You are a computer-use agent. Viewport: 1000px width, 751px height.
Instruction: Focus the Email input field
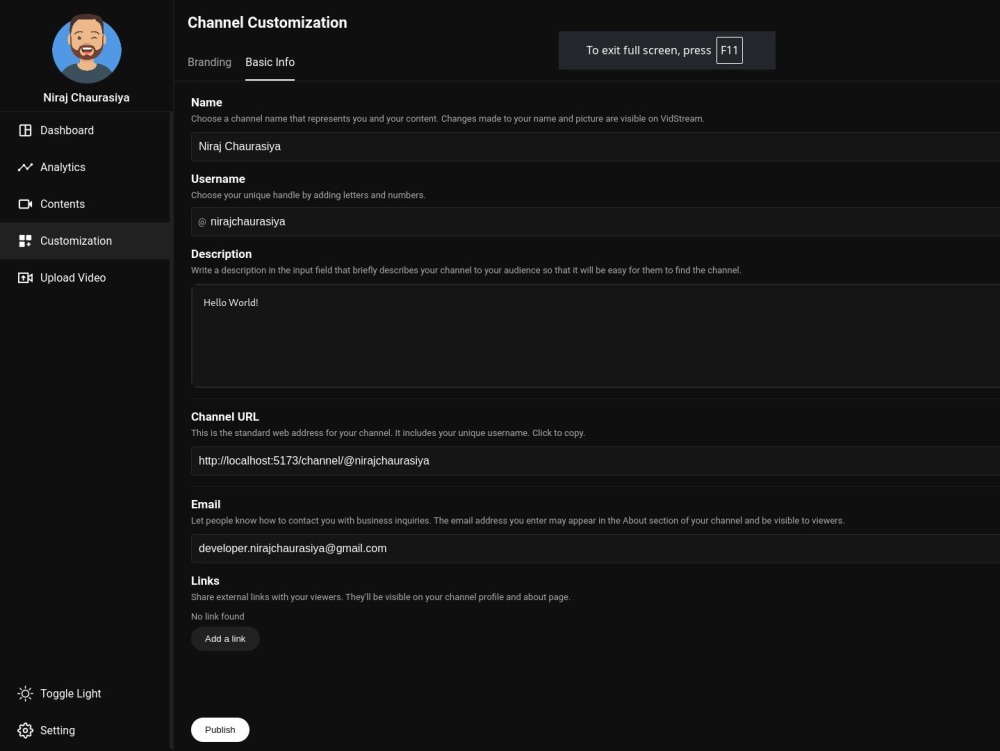(x=596, y=548)
